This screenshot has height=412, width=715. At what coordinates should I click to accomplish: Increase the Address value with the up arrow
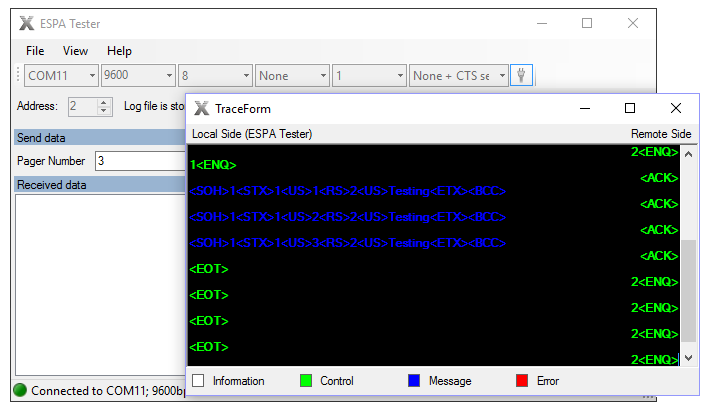pyautogui.click(x=104, y=103)
